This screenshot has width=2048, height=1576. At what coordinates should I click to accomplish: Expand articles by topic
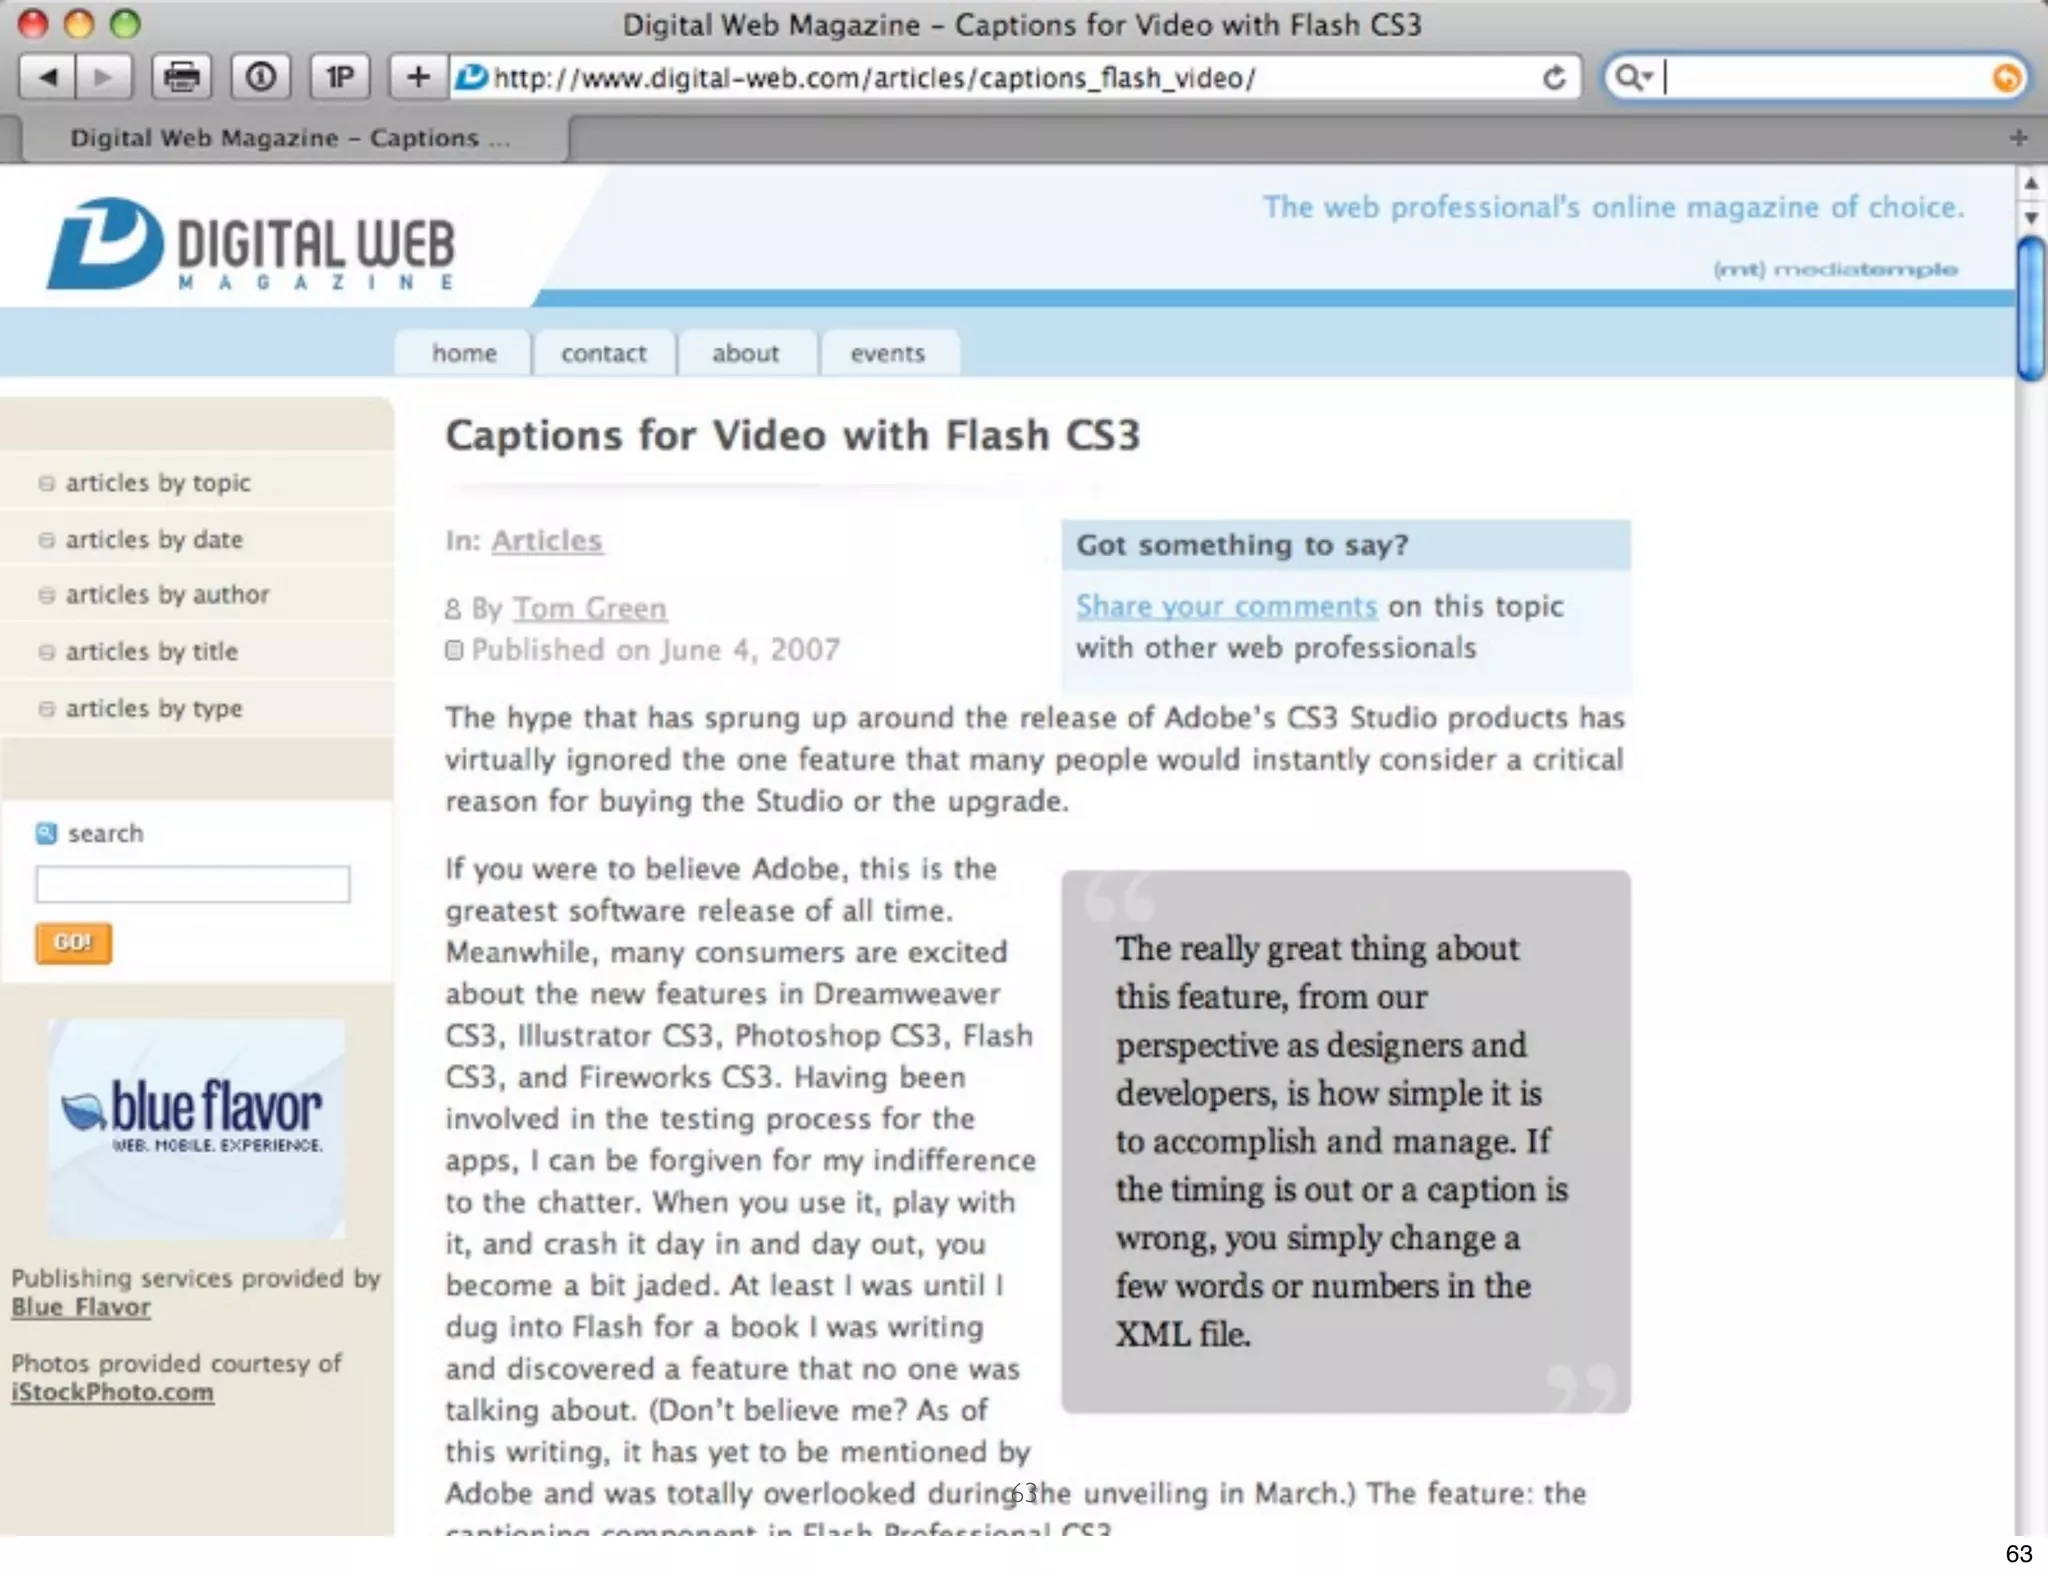coord(157,483)
